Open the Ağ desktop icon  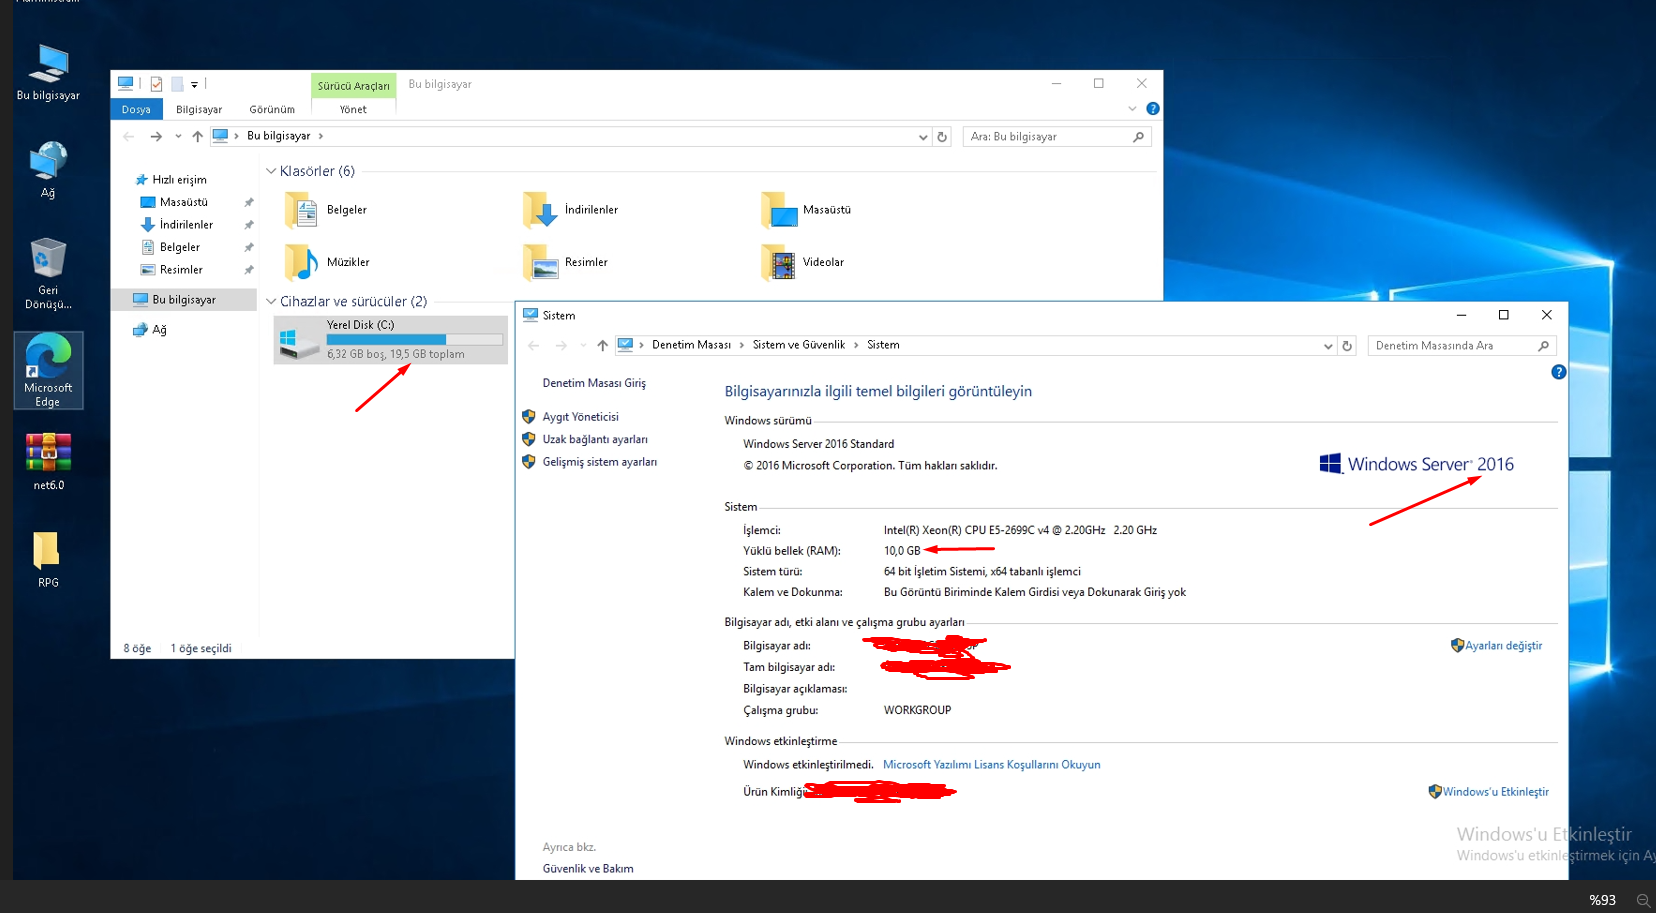[x=48, y=170]
